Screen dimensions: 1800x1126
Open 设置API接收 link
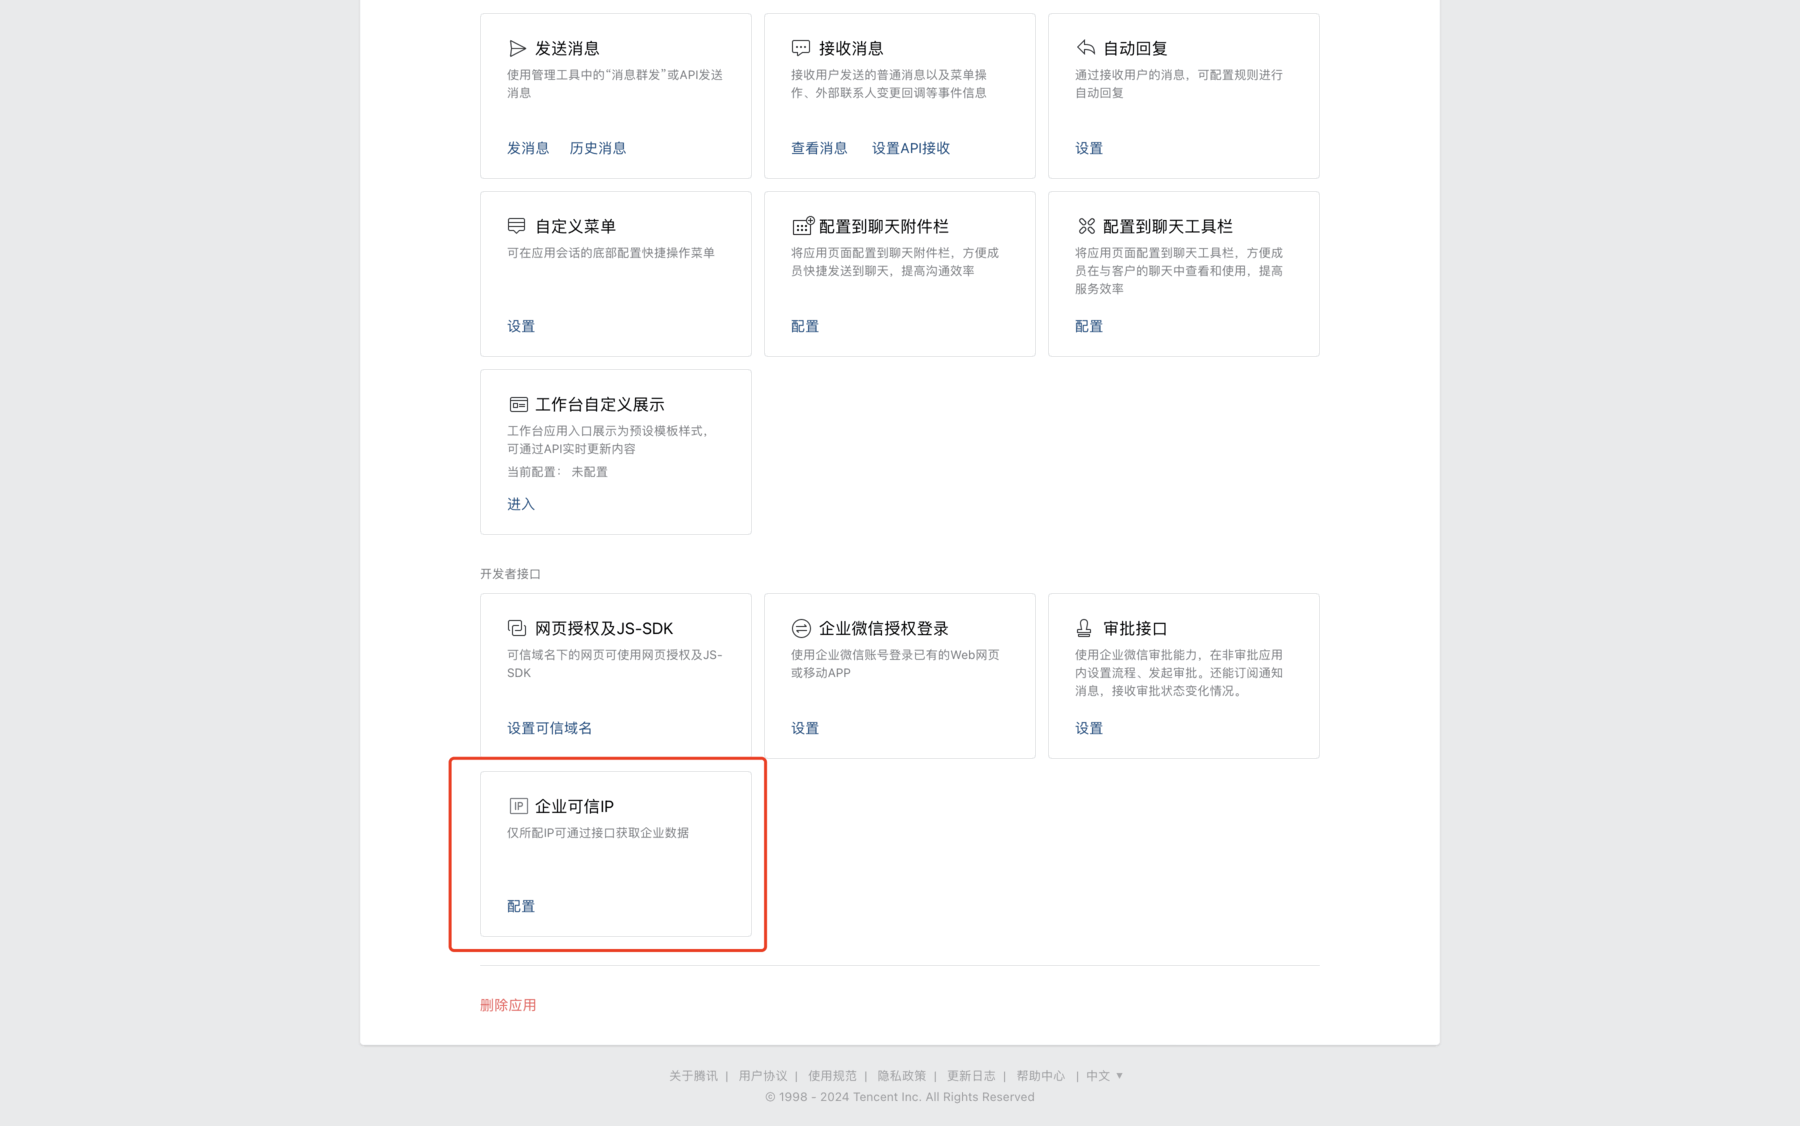tap(911, 148)
